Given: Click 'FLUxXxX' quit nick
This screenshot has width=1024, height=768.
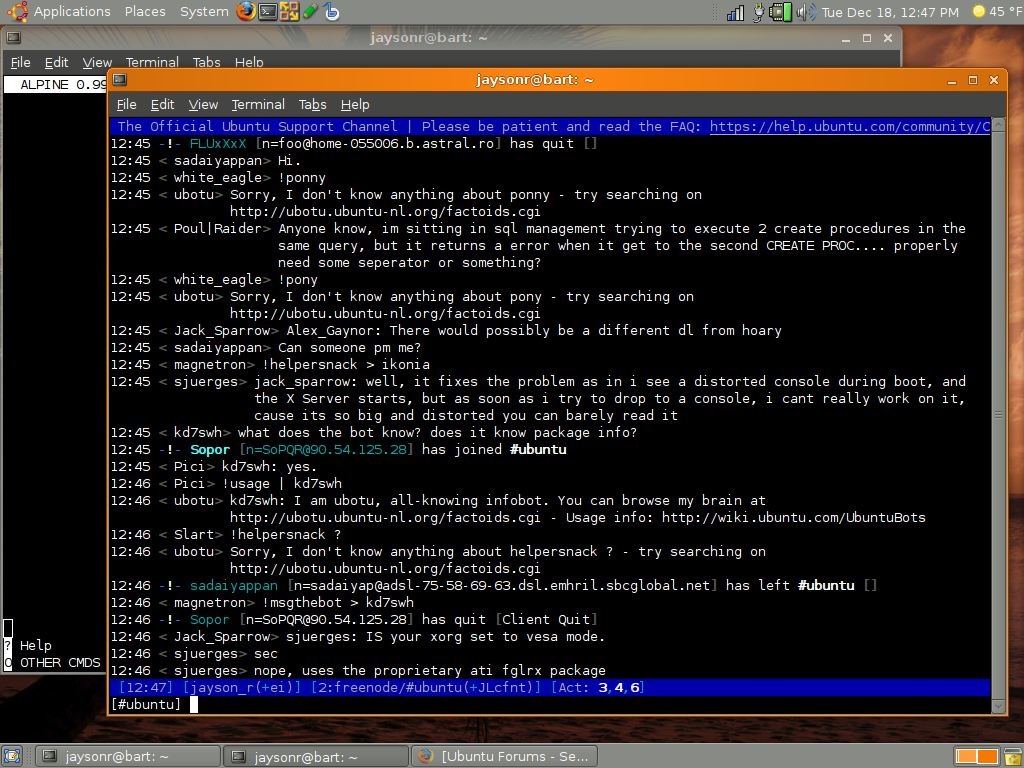Looking at the screenshot, I should click(217, 144).
